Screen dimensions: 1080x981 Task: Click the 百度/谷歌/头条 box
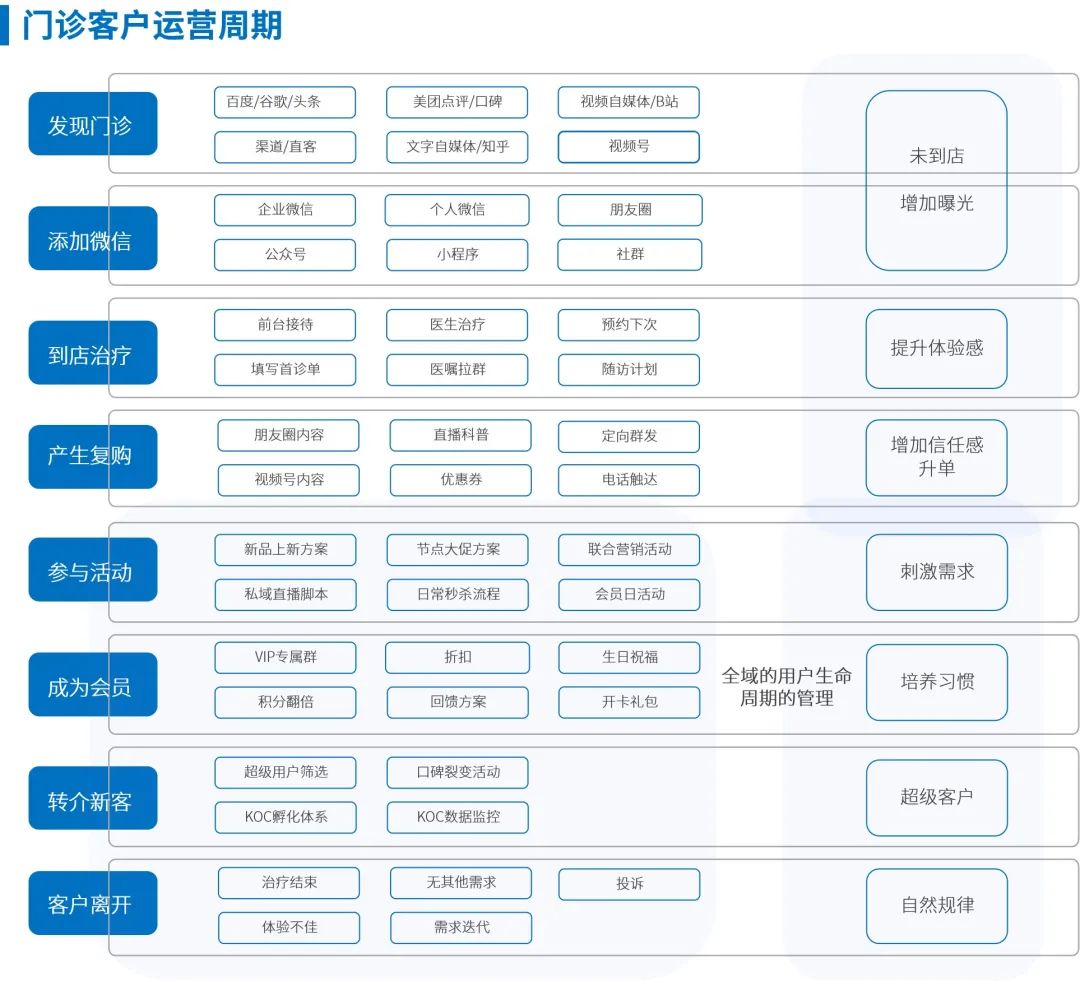coord(285,102)
